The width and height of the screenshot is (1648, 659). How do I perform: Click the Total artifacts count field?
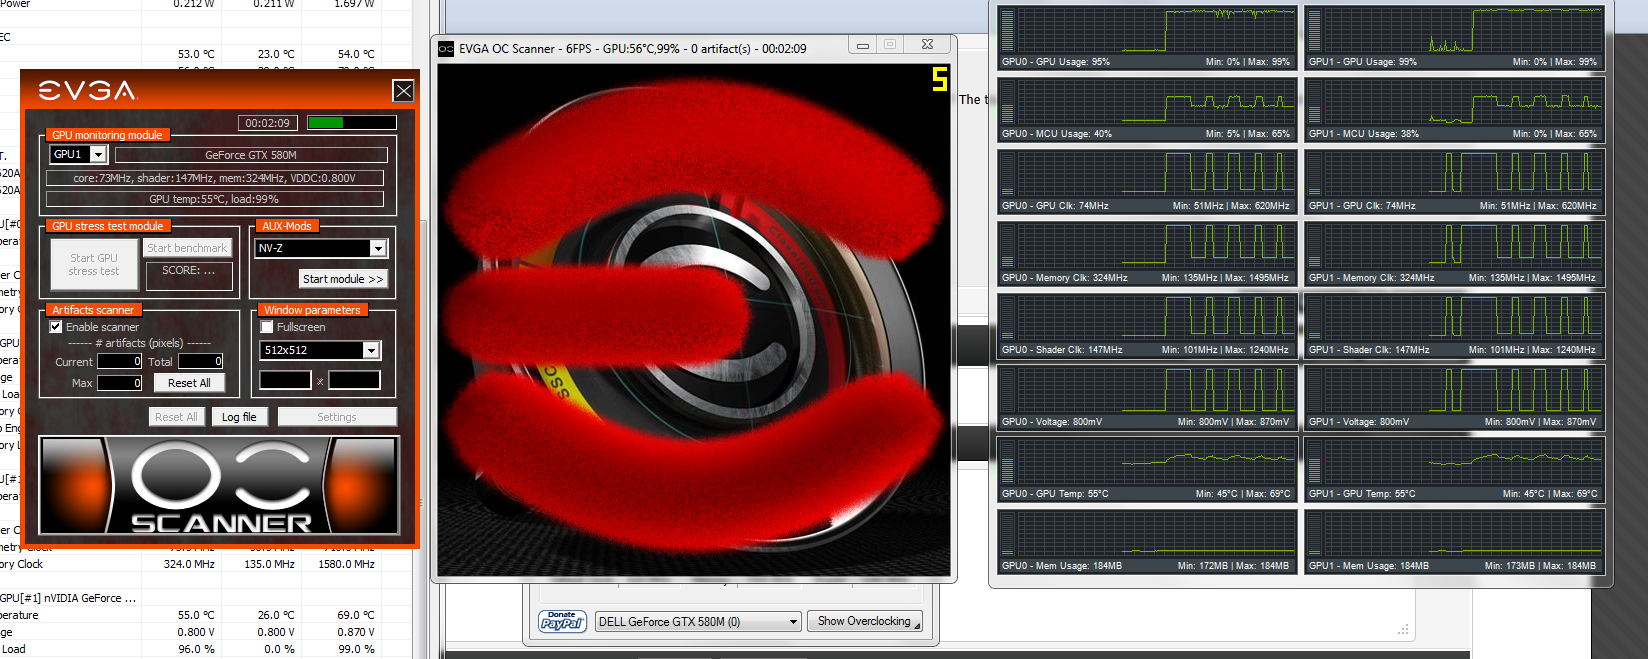click(x=200, y=361)
